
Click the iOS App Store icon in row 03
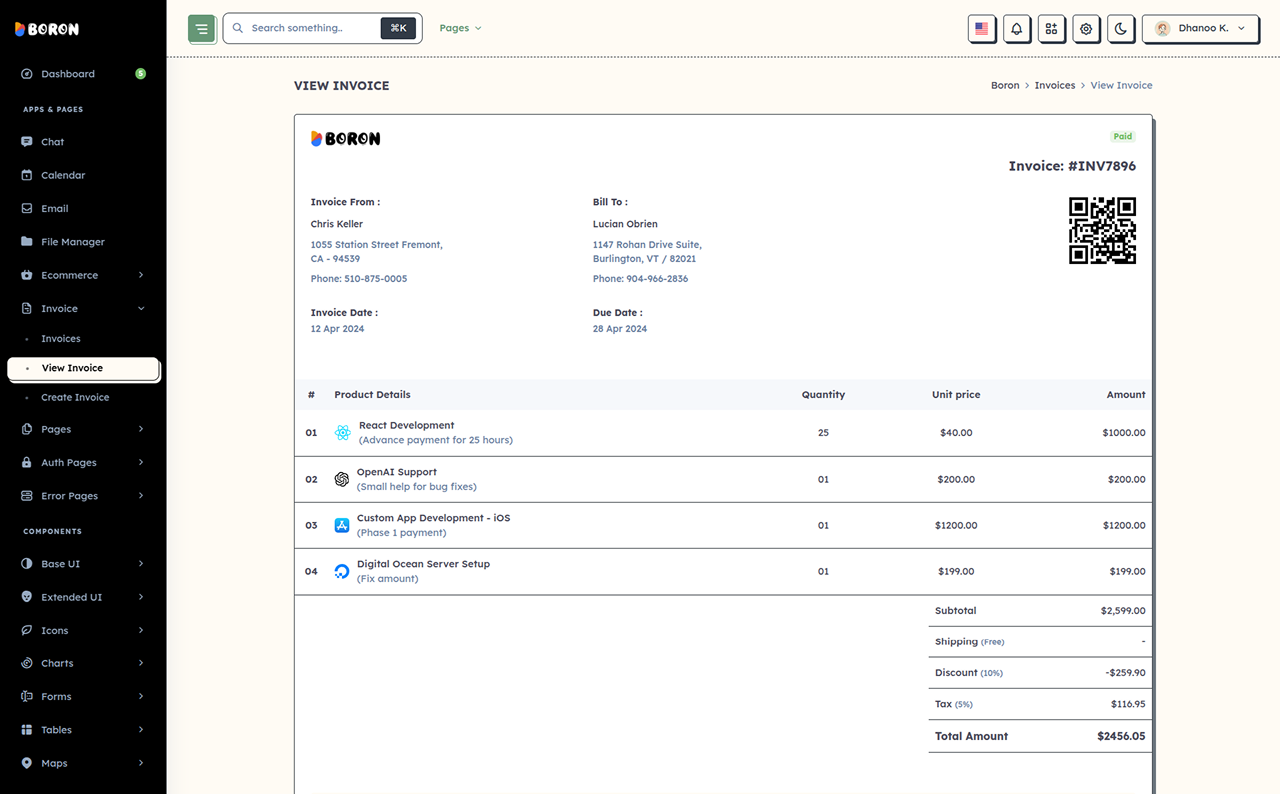(x=342, y=525)
